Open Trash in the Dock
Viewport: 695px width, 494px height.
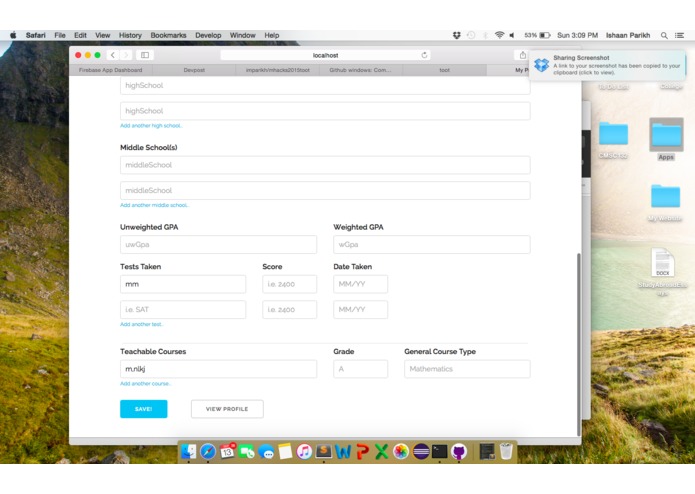(506, 451)
